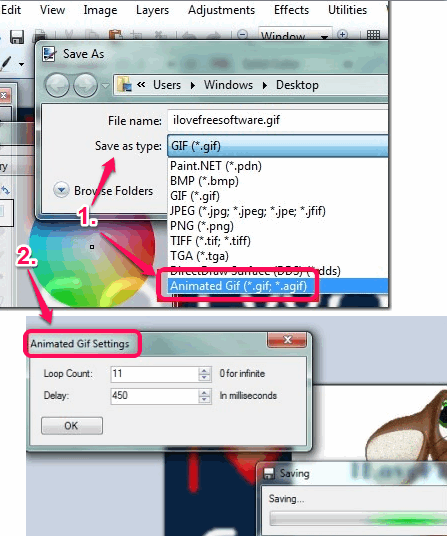Click the Forward arrow in Save As
447x536 pixels.
click(x=85, y=85)
